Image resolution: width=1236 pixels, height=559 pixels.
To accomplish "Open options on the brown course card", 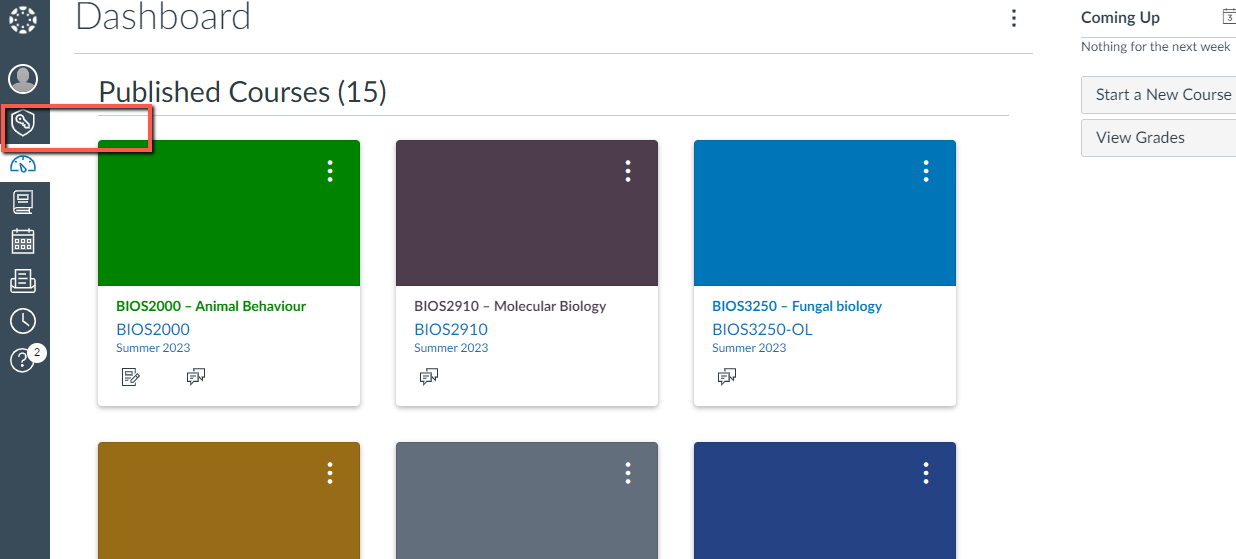I will pos(330,473).
